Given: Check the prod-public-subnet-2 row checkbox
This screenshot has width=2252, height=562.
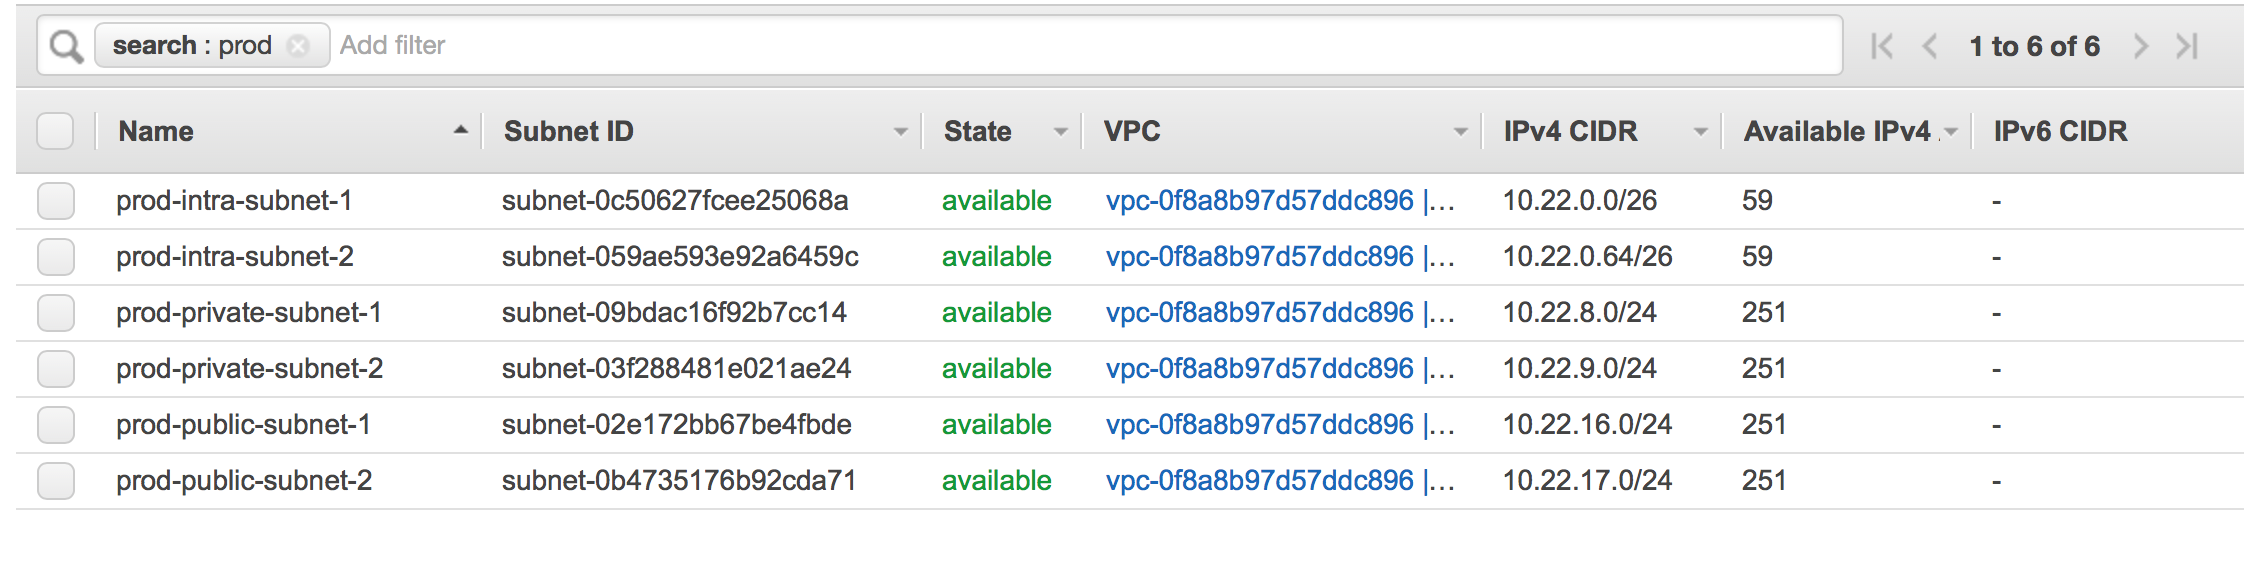Looking at the screenshot, I should (x=56, y=481).
